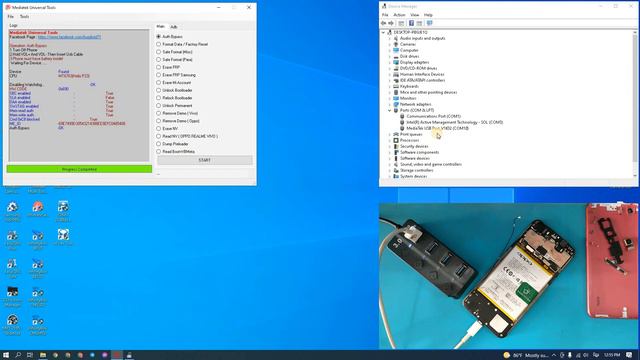Image resolution: width=640 pixels, height=360 pixels.
Task: Expand Disk drives category
Action: pyautogui.click(x=389, y=56)
